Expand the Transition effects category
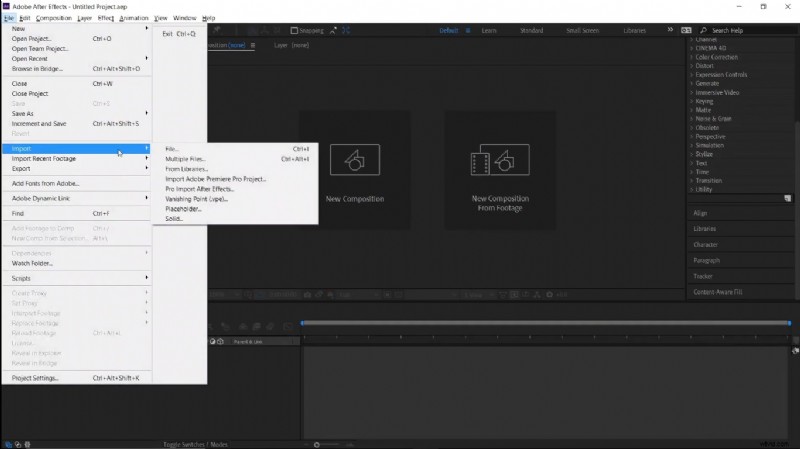The height and width of the screenshot is (449, 800). 706,181
